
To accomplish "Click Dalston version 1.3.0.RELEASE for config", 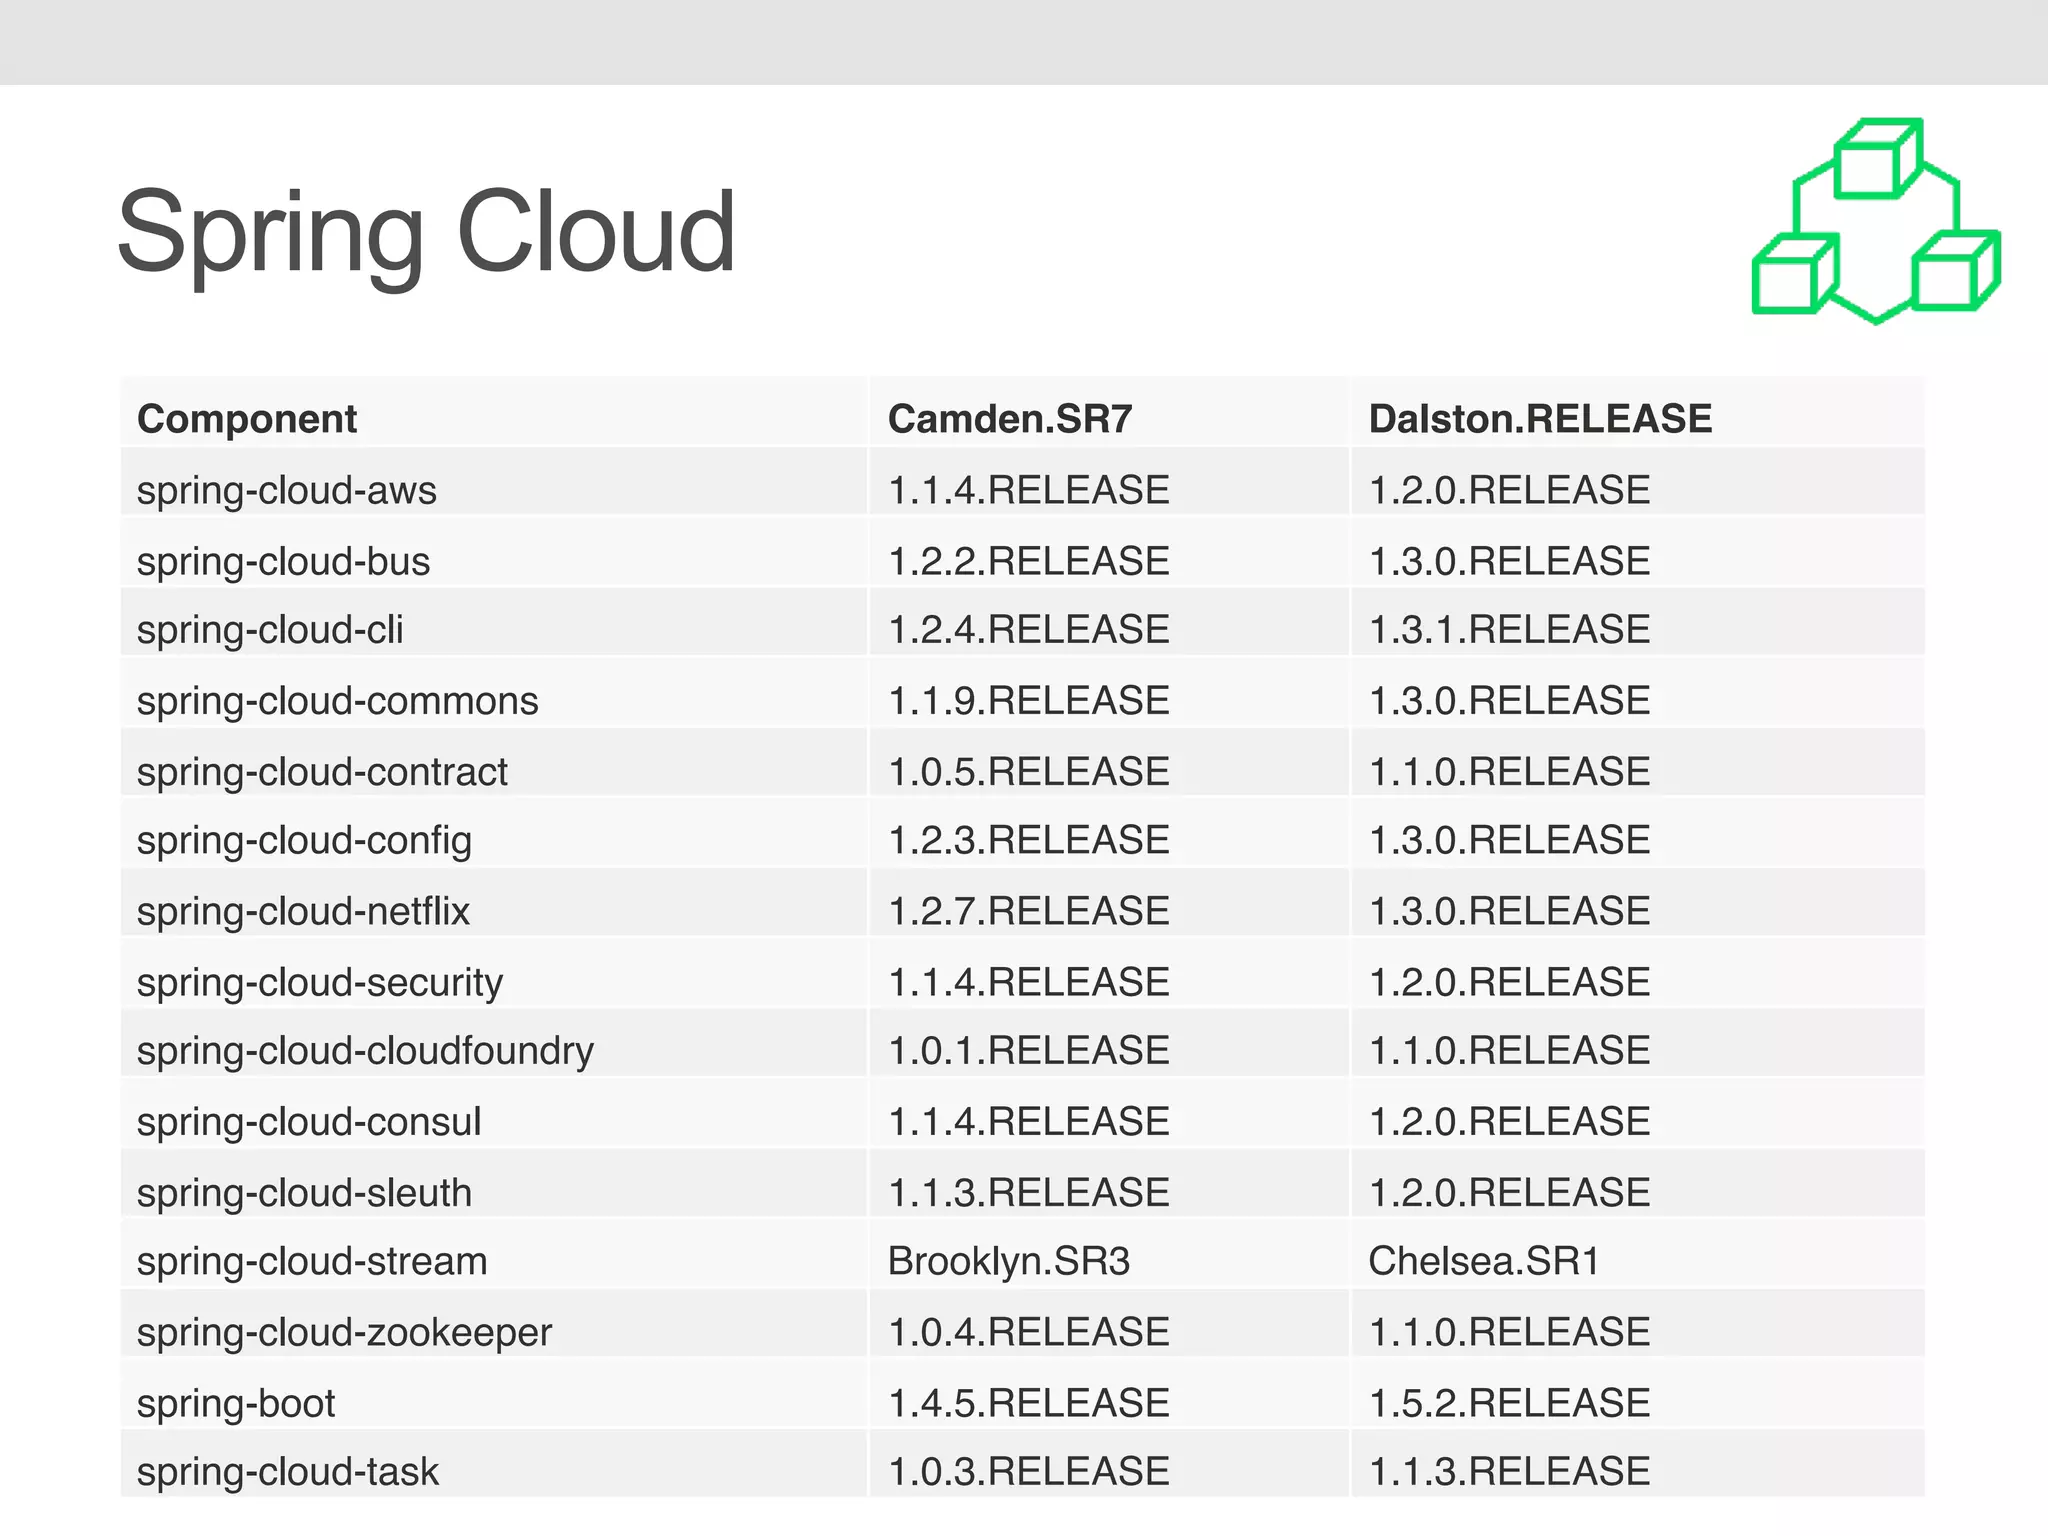I will click(x=1509, y=840).
